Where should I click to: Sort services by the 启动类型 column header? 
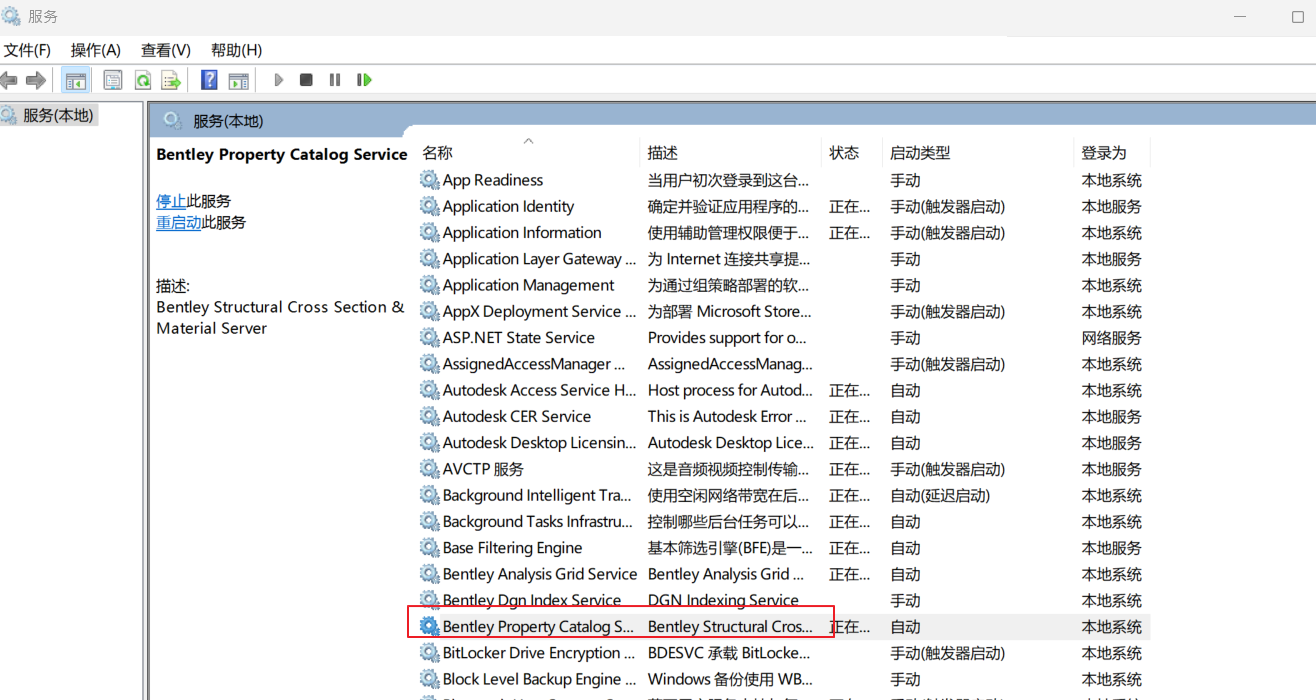click(x=920, y=153)
